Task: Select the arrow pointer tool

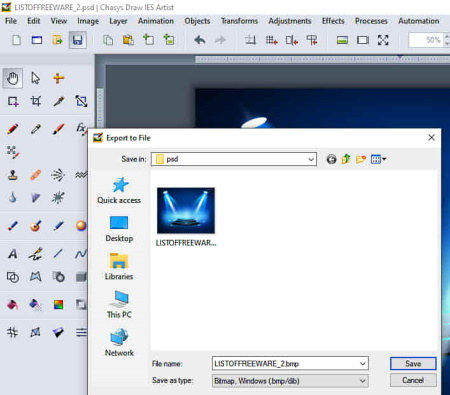Action: click(x=35, y=79)
